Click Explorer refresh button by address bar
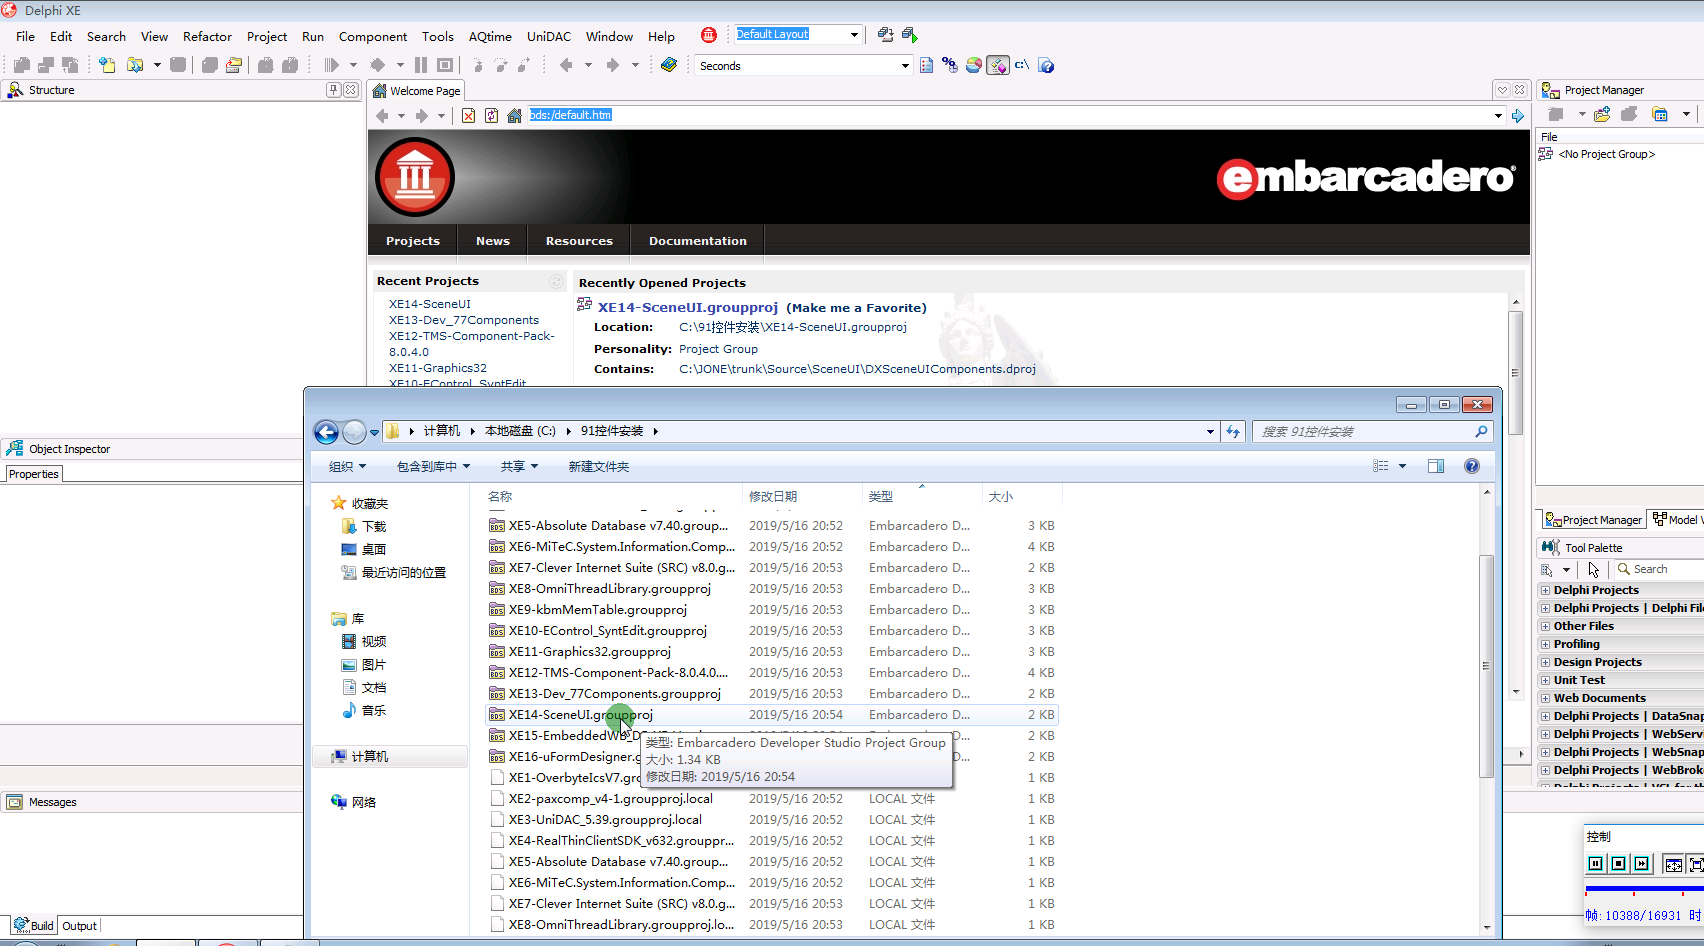Screen dimensions: 1704x946 point(1233,431)
